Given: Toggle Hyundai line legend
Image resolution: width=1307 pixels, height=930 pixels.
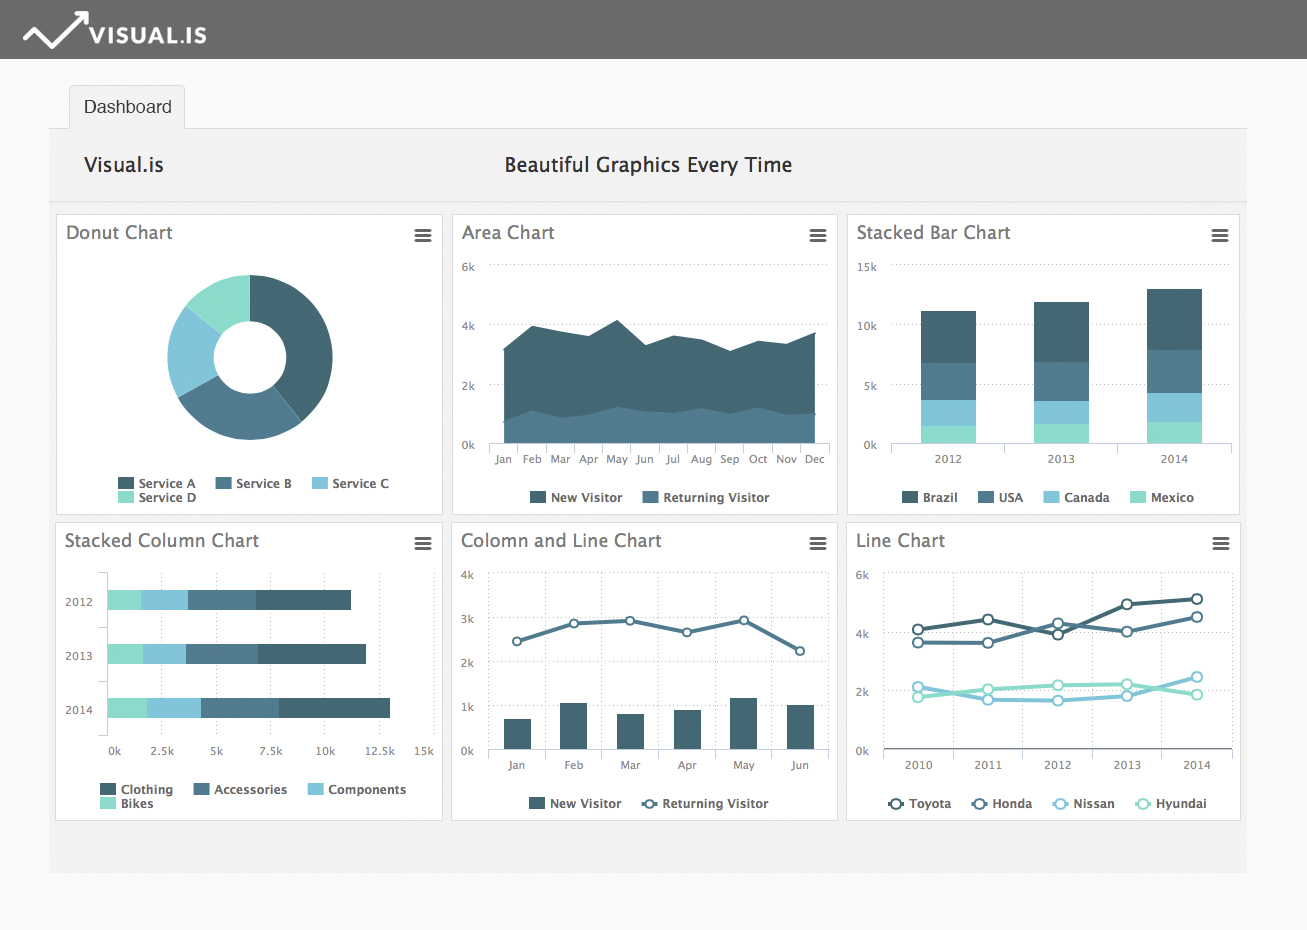Looking at the screenshot, I should (x=1171, y=803).
